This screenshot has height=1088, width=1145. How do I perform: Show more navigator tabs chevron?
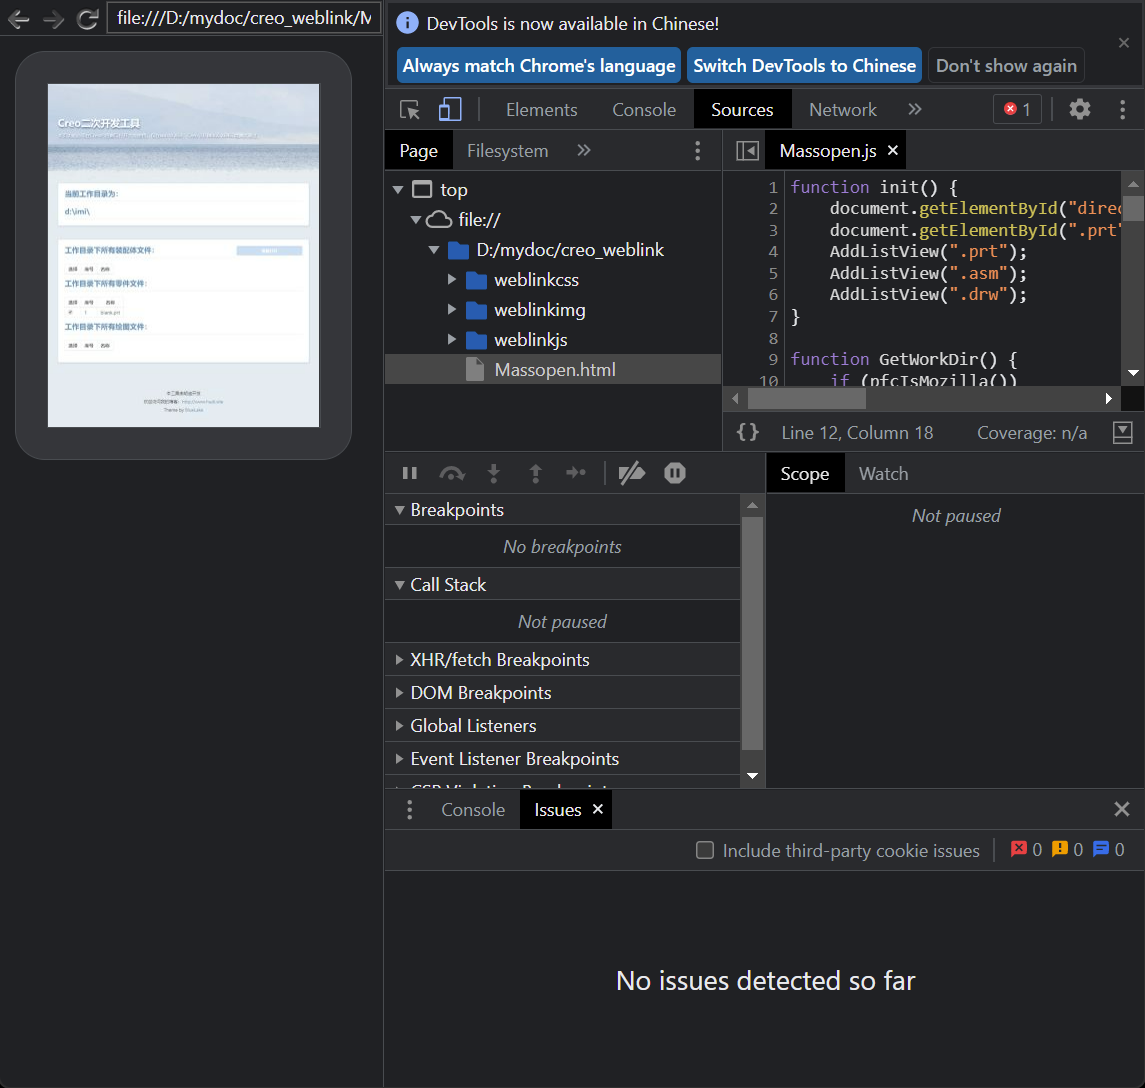click(x=583, y=150)
